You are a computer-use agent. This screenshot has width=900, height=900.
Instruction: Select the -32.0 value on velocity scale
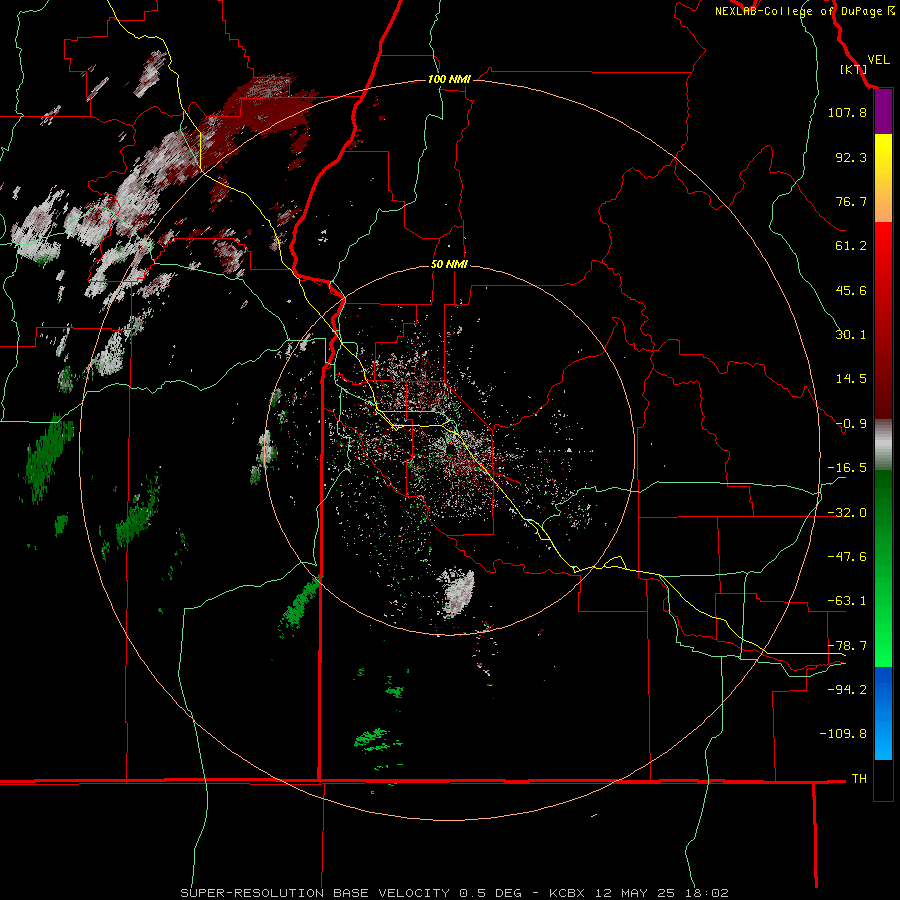(x=847, y=513)
